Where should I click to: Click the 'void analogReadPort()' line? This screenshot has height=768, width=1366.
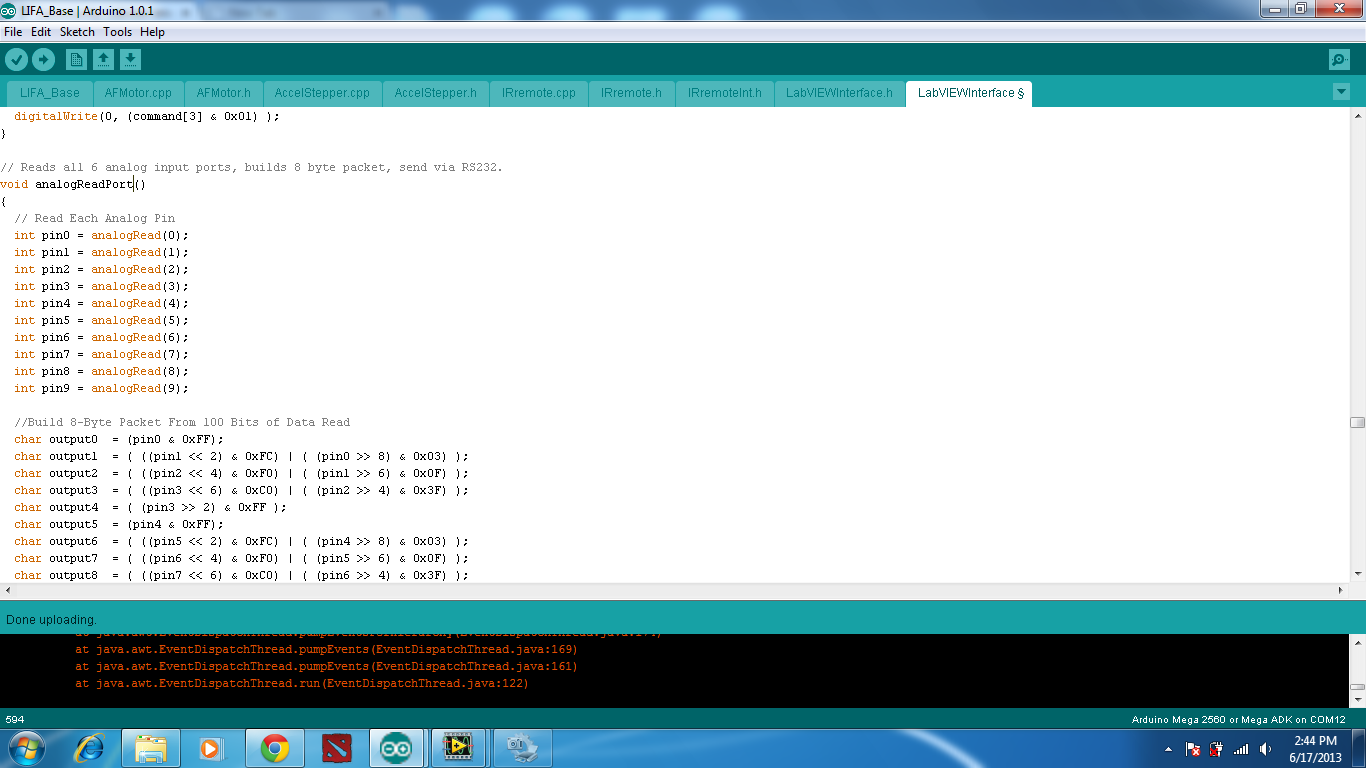tap(73, 184)
